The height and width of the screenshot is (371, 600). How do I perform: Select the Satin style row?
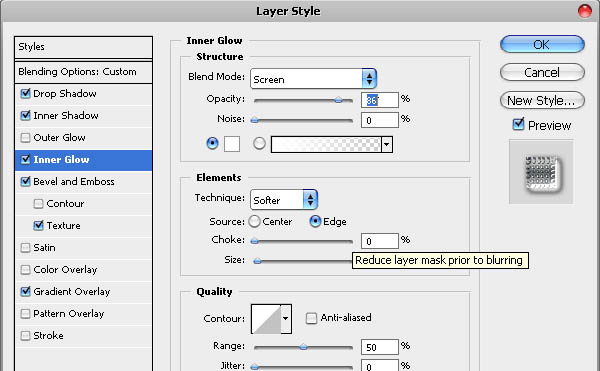tap(83, 248)
